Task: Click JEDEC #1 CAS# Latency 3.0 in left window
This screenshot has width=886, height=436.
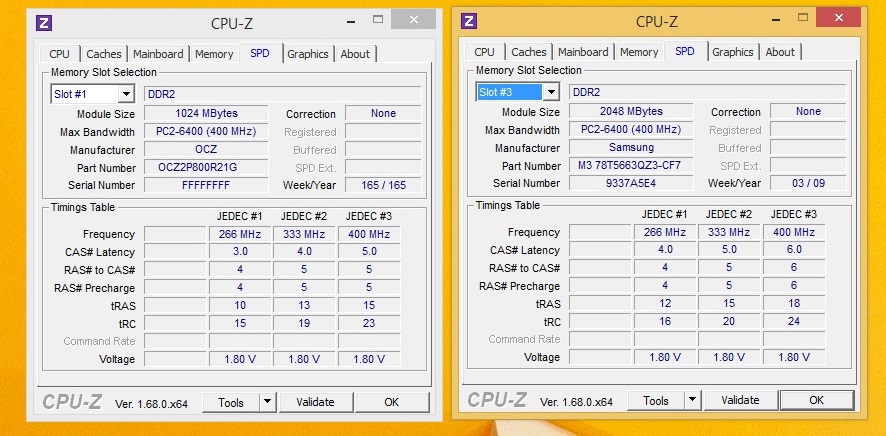Action: [x=240, y=251]
